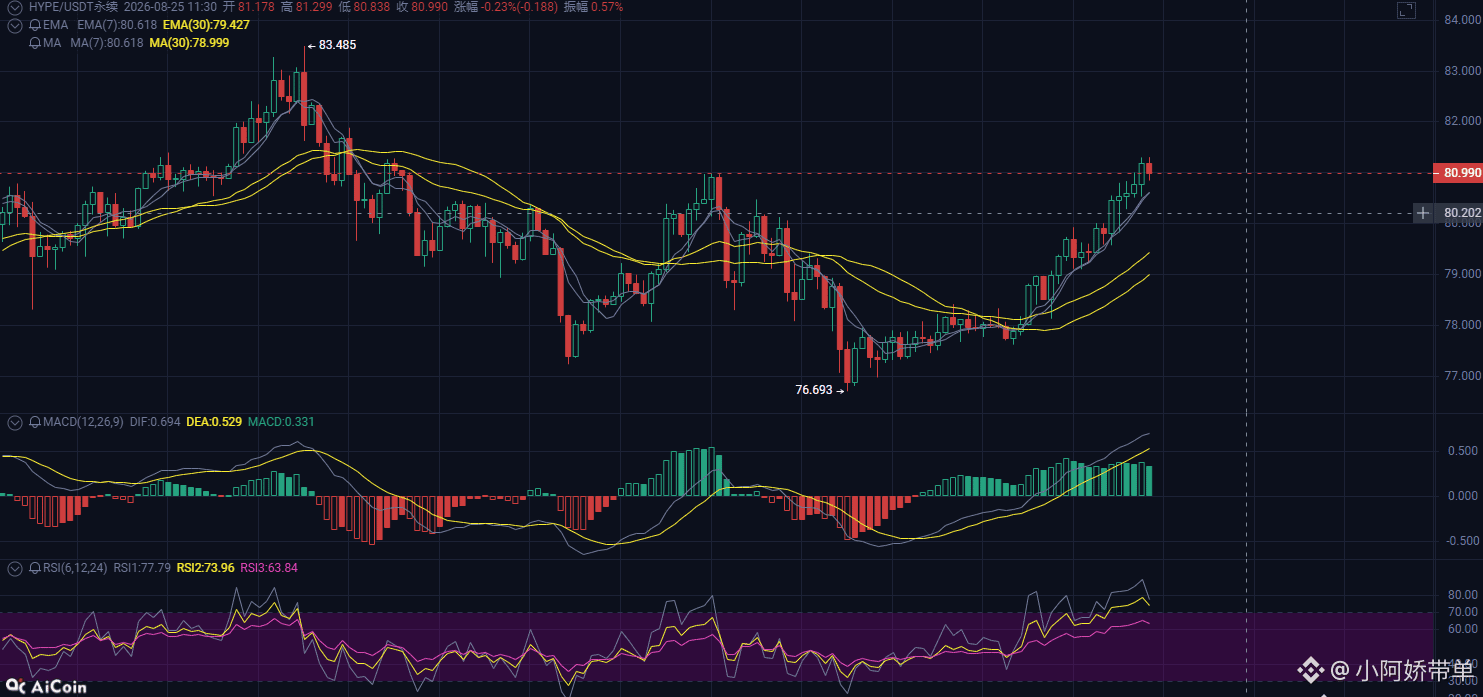This screenshot has width=1483, height=697.
Task: Collapse the EMA indicator legend chevron
Action: (x=14, y=24)
